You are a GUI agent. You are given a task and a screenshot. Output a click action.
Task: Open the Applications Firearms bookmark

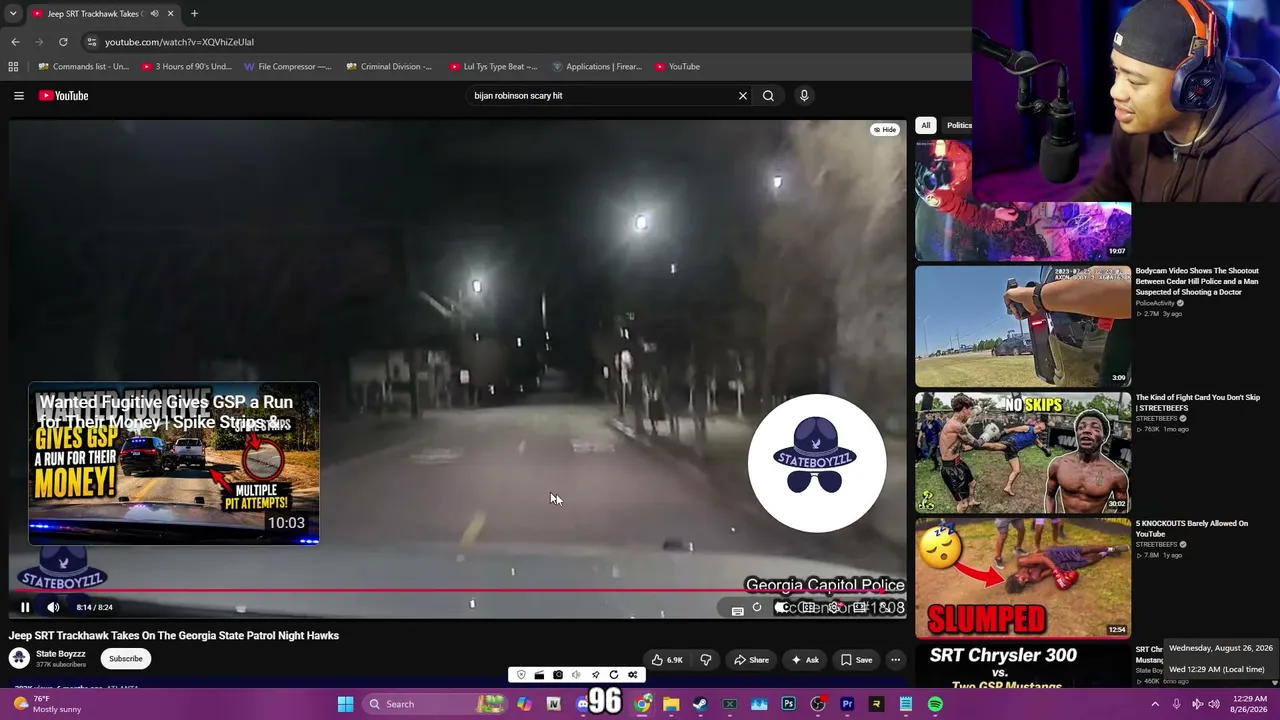coord(597,67)
